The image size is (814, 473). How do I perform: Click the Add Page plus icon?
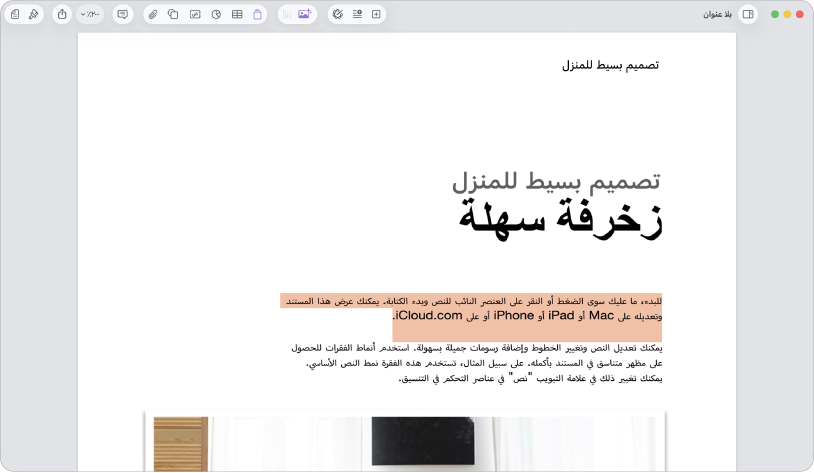point(376,15)
